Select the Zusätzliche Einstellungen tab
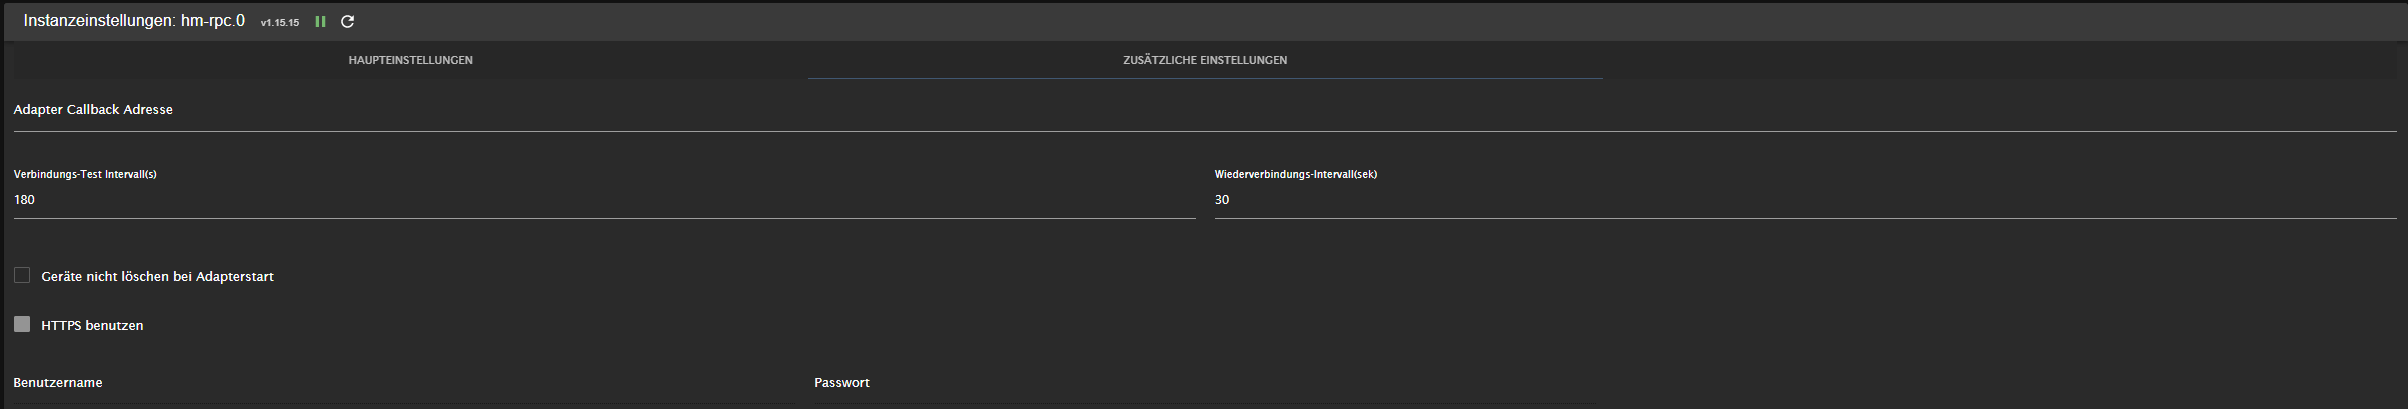 pos(1204,60)
